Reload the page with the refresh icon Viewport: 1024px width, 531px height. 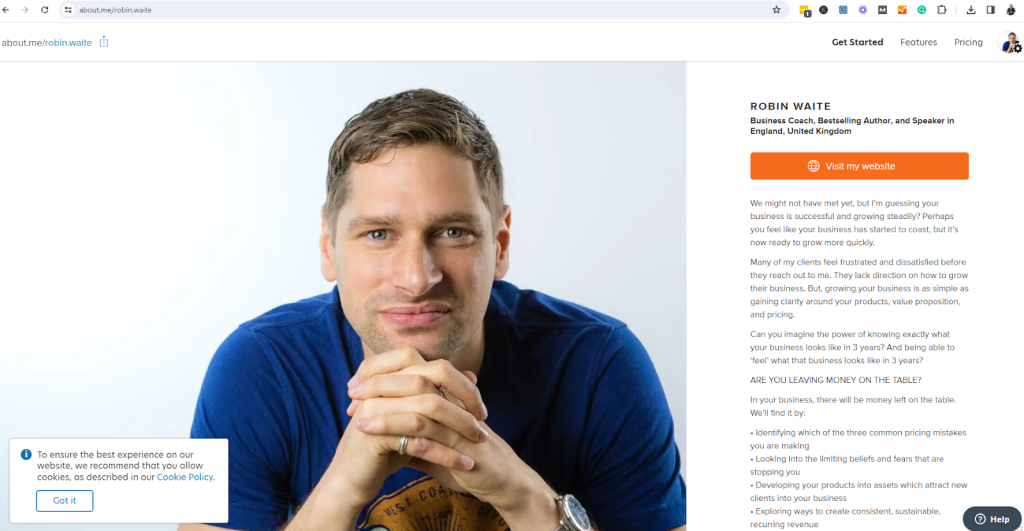44,10
